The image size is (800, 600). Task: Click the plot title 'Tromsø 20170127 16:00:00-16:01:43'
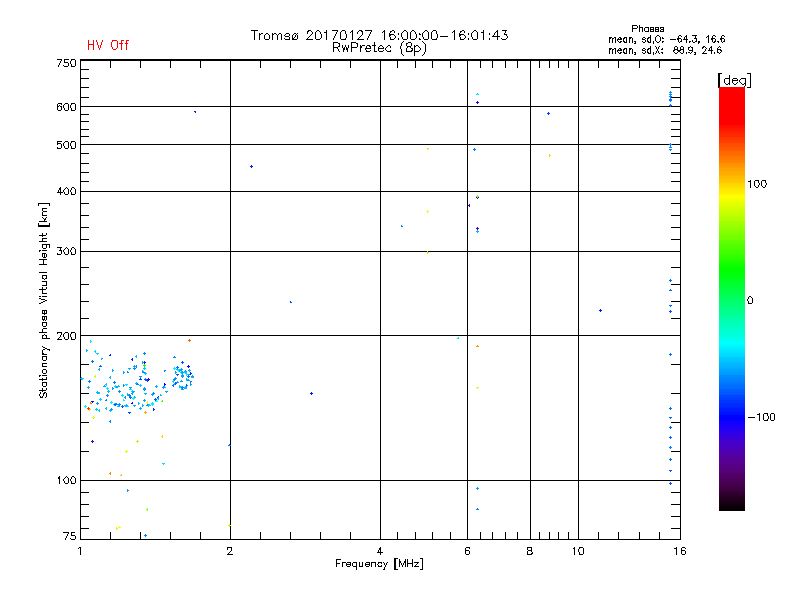tap(379, 35)
